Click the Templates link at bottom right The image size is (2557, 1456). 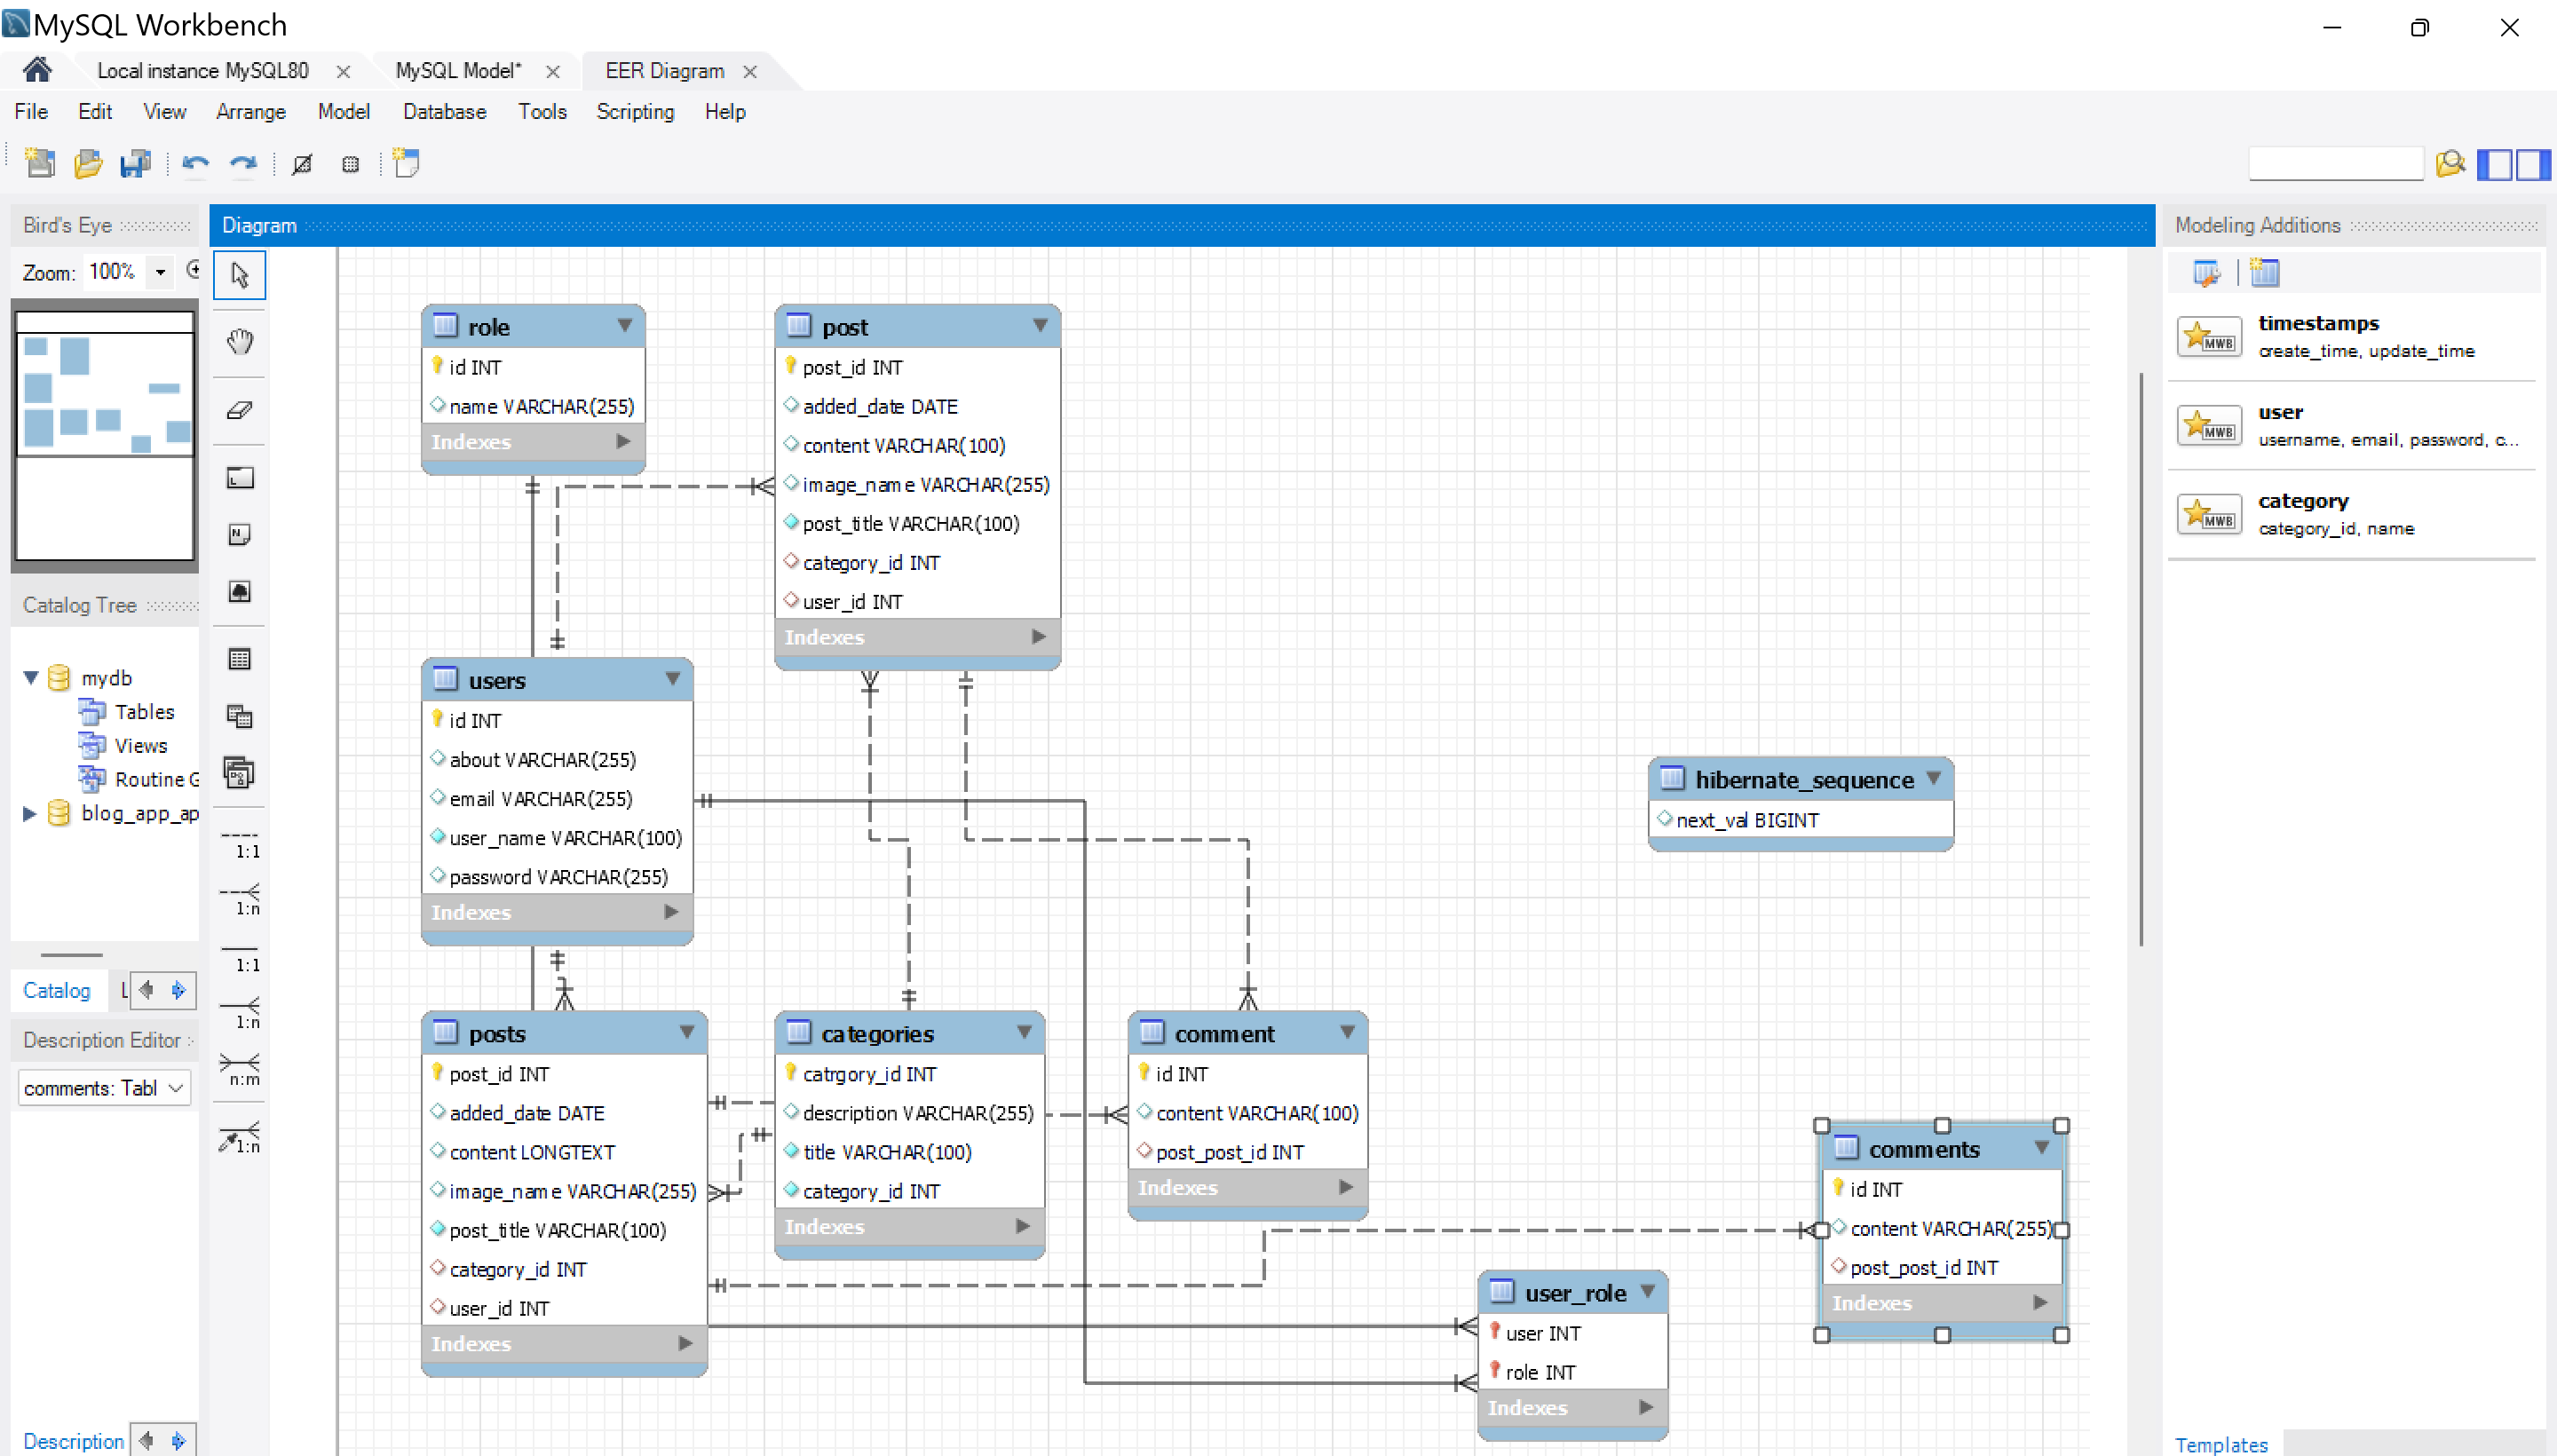[x=2222, y=1444]
